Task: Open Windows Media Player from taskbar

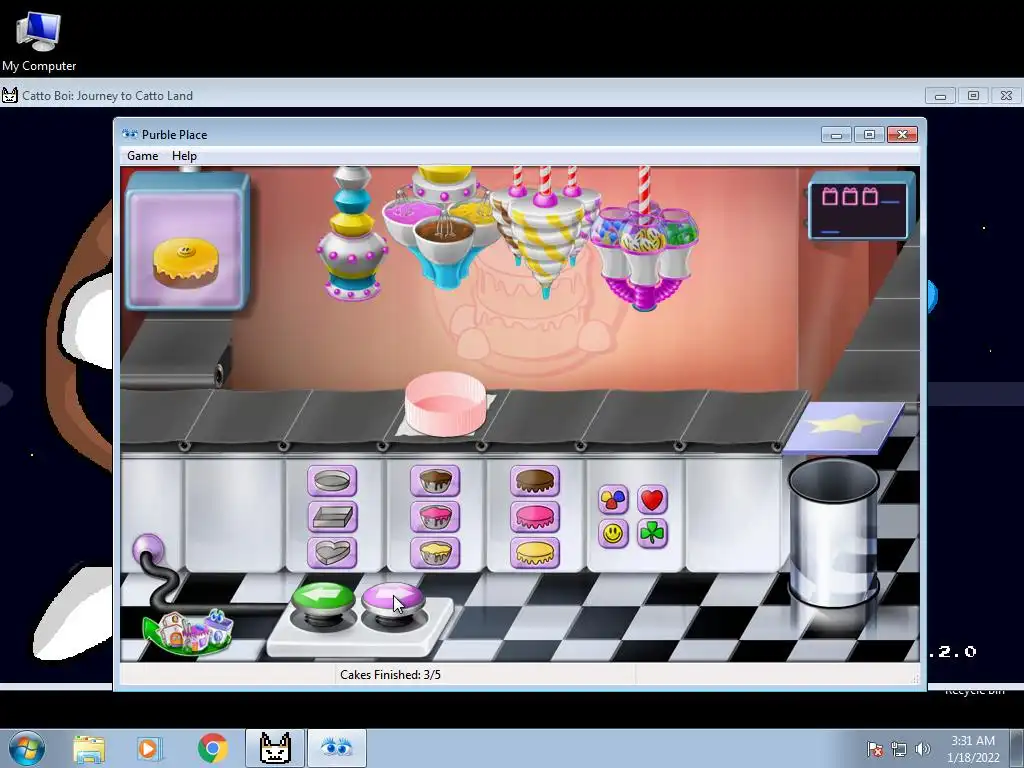Action: click(150, 748)
